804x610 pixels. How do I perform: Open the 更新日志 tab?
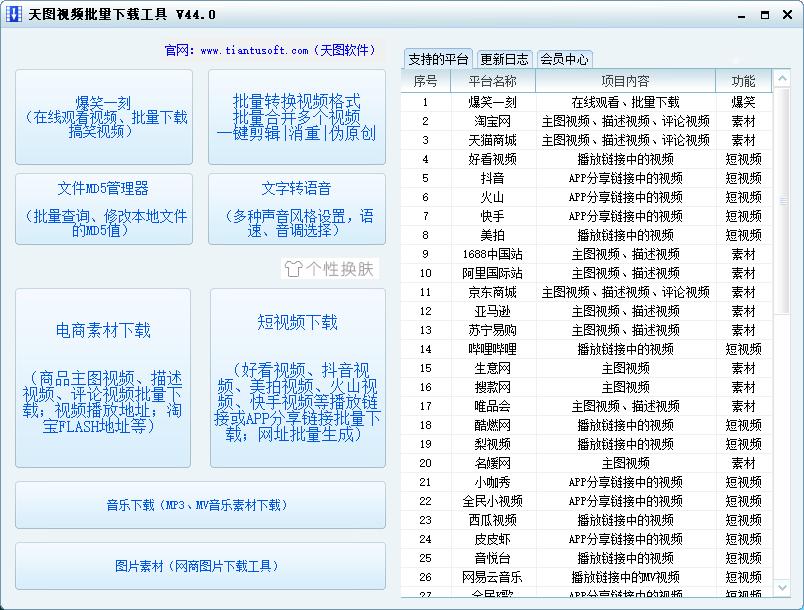coord(506,59)
